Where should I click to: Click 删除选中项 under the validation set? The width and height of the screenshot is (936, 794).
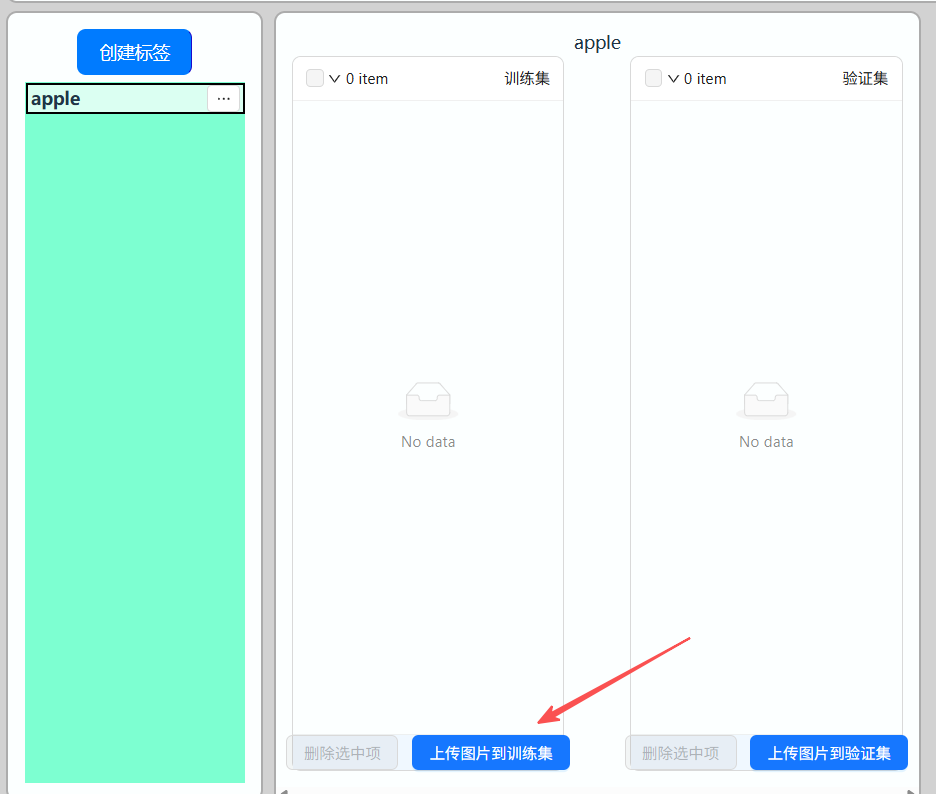[681, 753]
